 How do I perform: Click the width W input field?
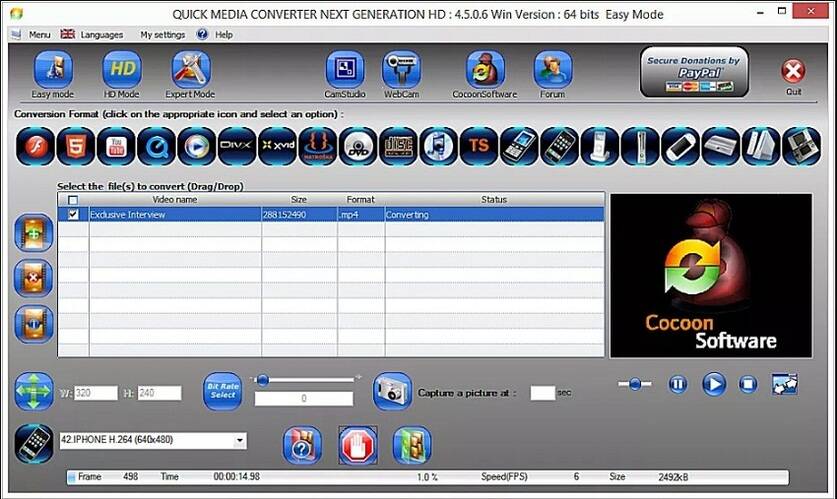(96, 393)
